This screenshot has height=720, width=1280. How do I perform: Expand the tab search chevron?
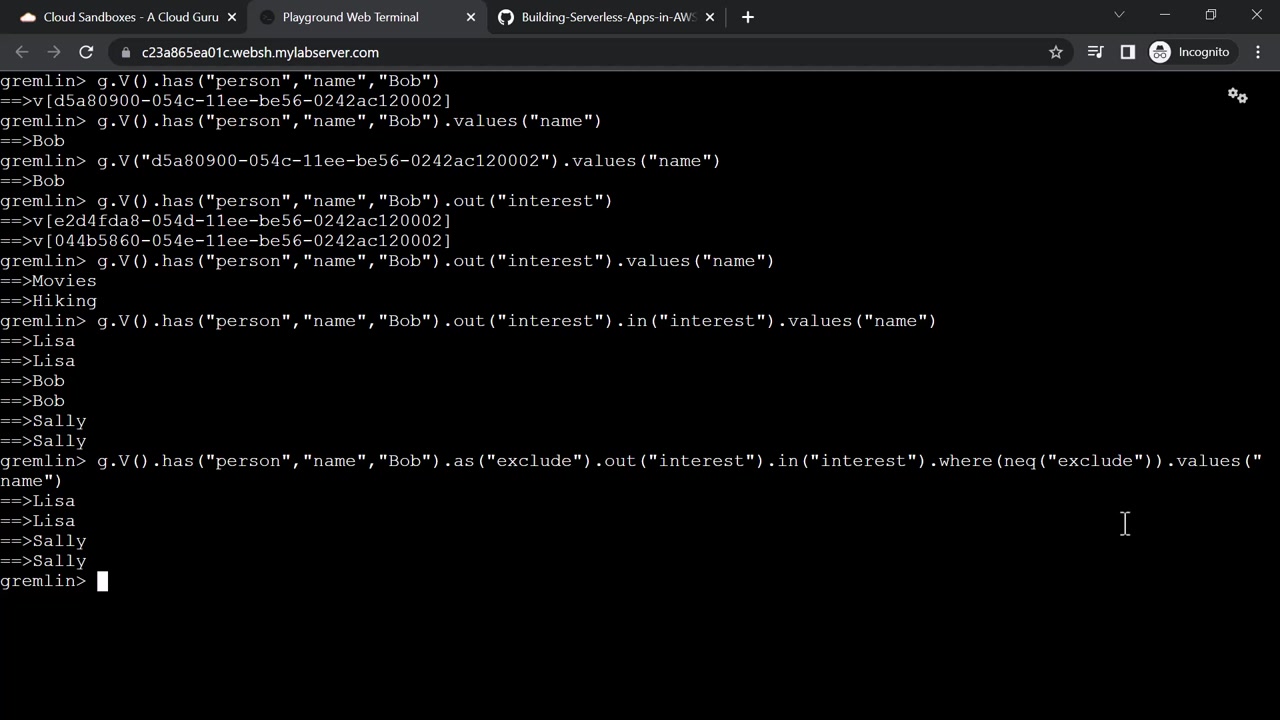(1119, 15)
